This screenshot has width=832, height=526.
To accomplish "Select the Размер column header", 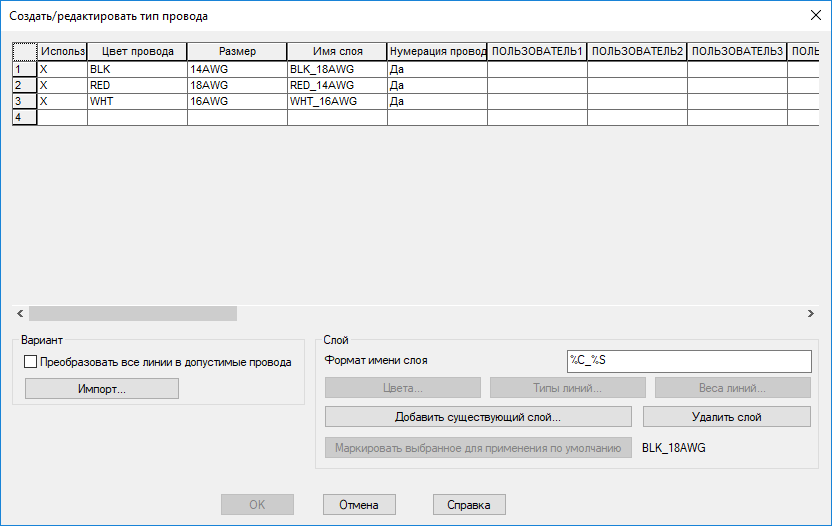I will [237, 51].
